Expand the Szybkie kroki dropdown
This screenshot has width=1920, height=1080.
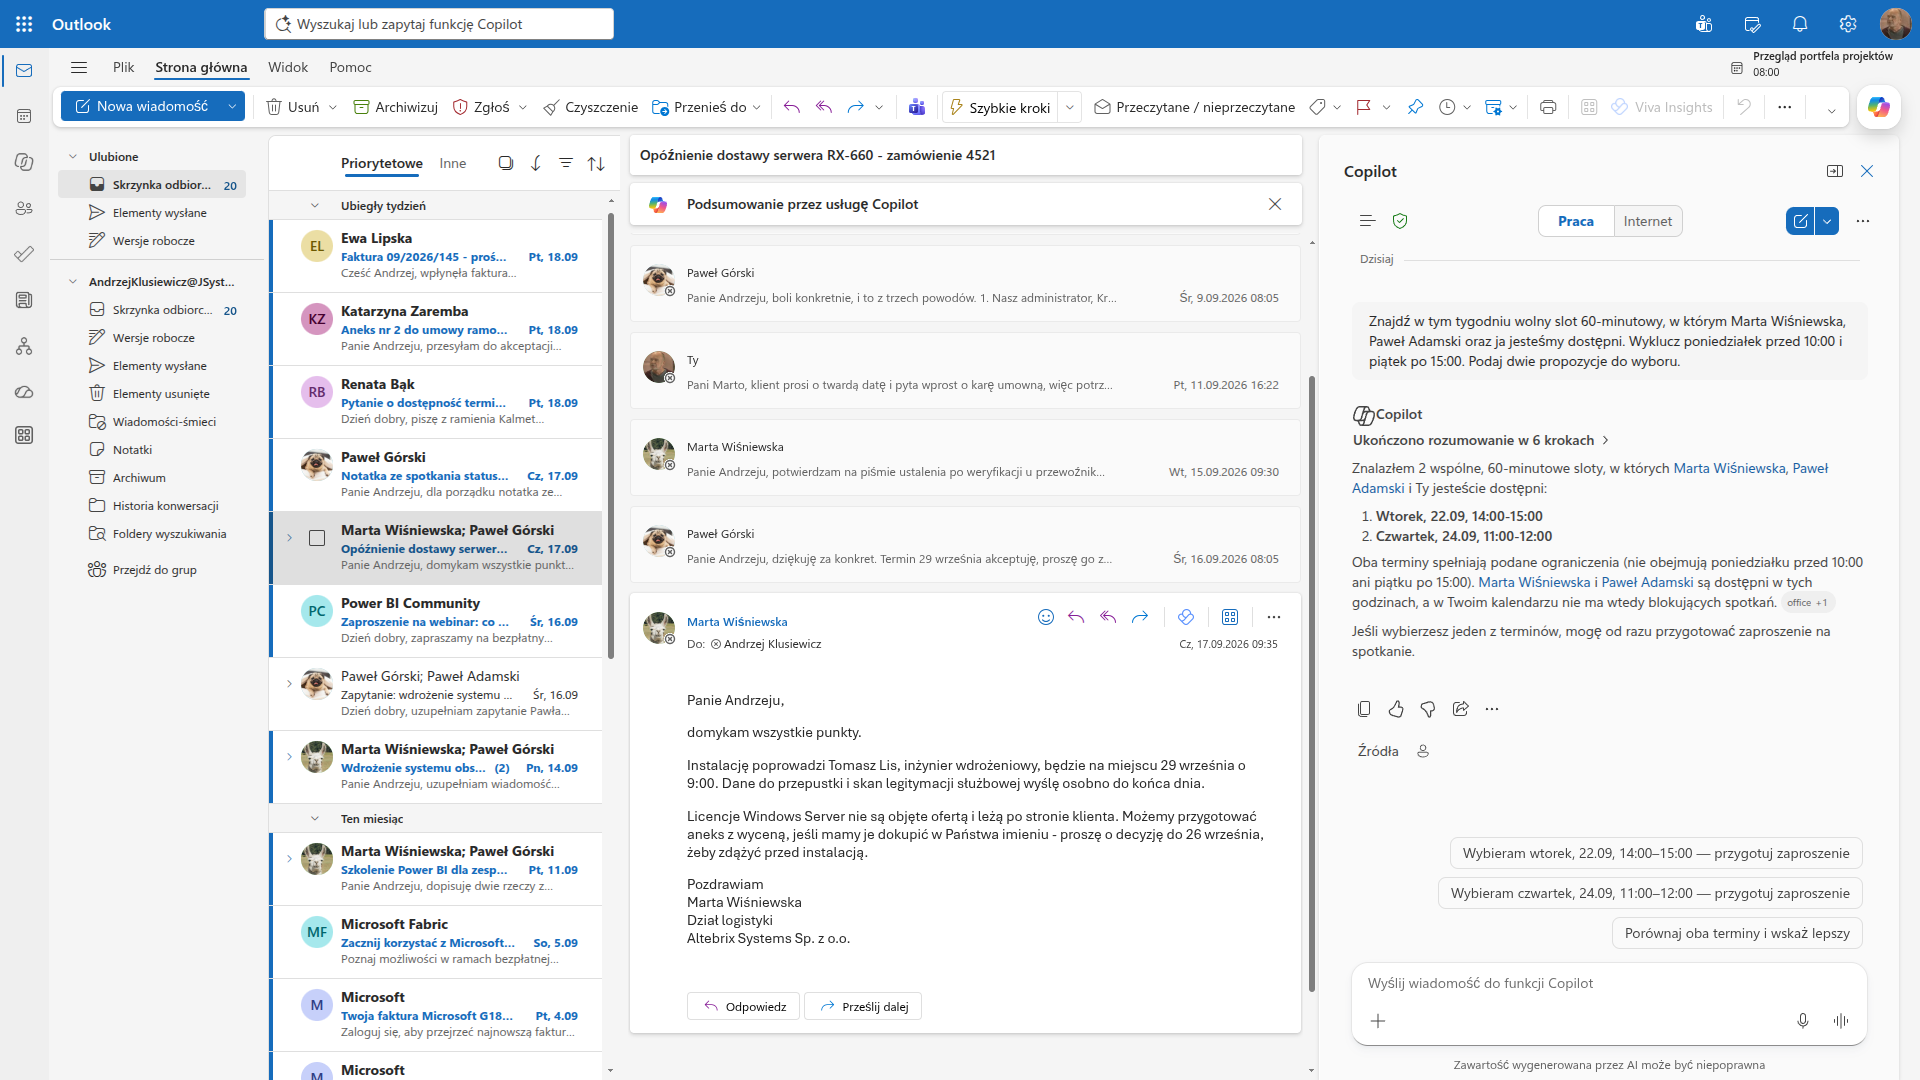[1070, 107]
